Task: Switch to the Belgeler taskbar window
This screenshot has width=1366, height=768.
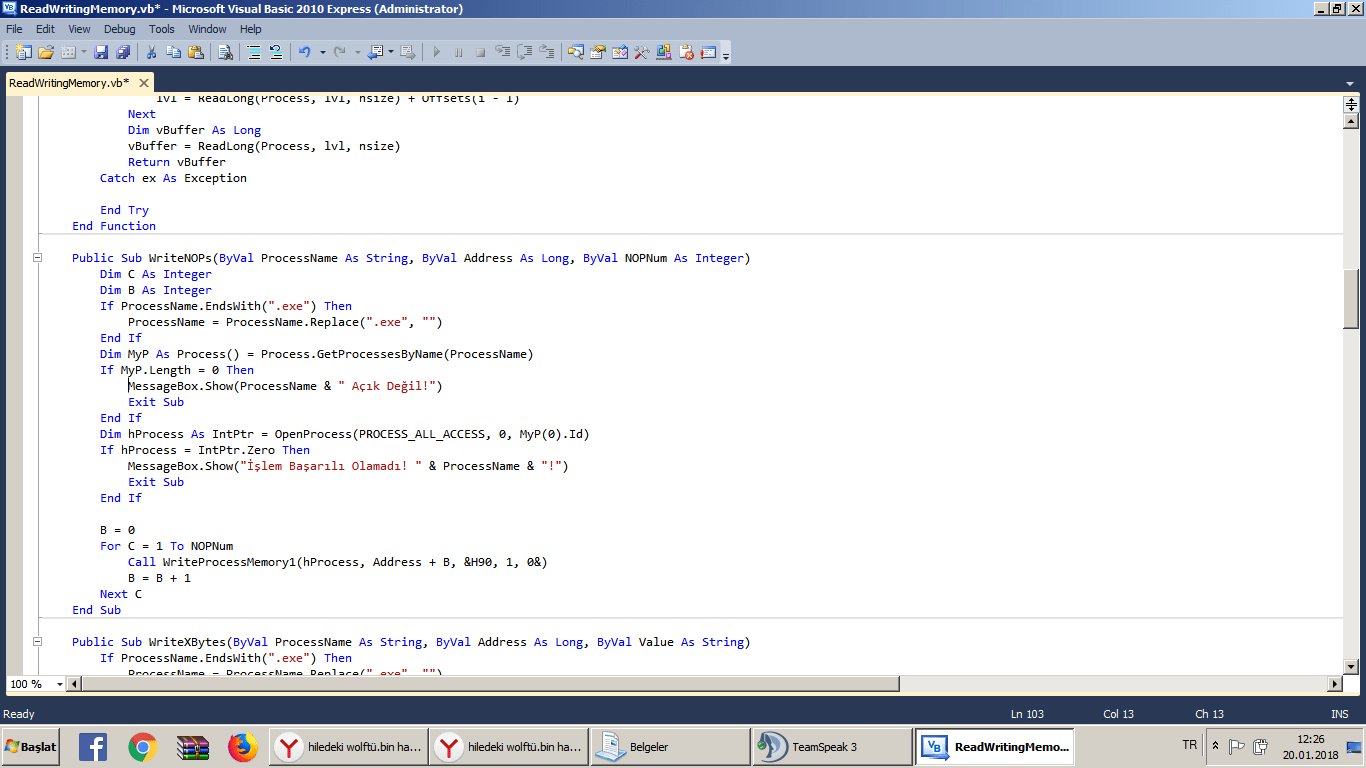Action: pyautogui.click(x=670, y=746)
